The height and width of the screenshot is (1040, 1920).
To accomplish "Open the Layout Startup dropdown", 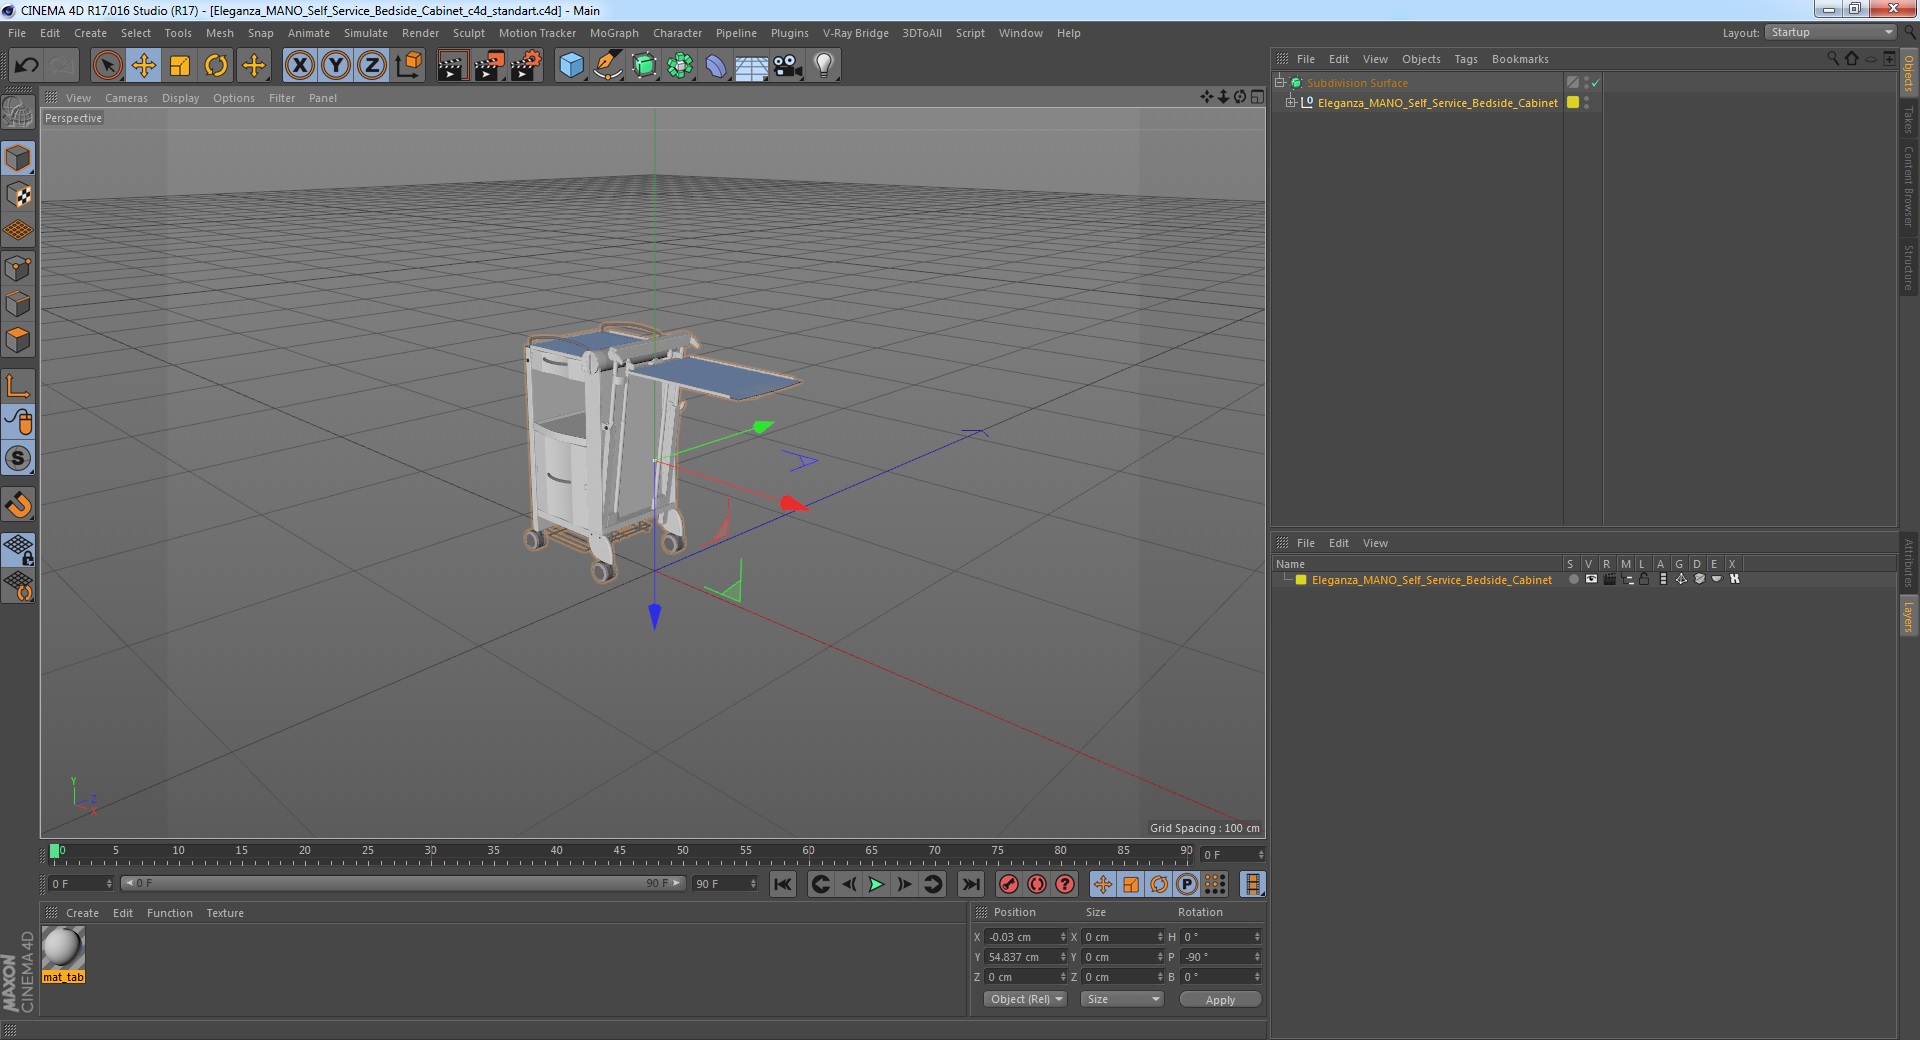I will click(x=1831, y=32).
